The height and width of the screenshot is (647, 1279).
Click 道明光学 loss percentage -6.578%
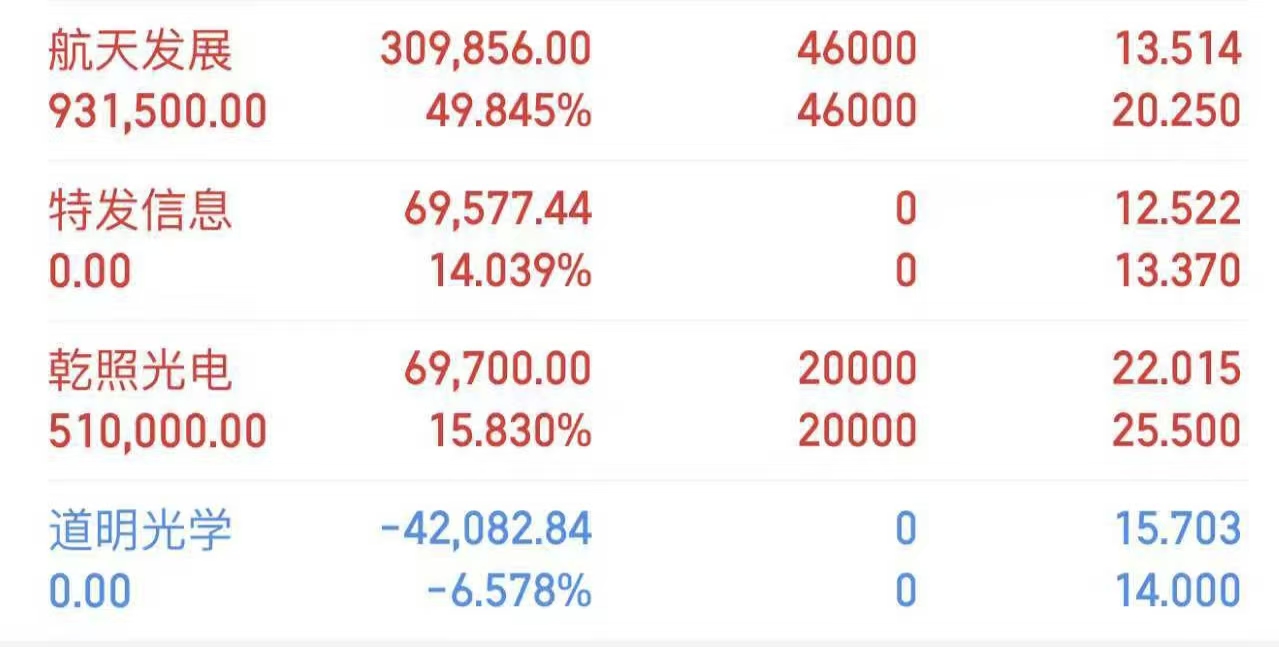(508, 591)
